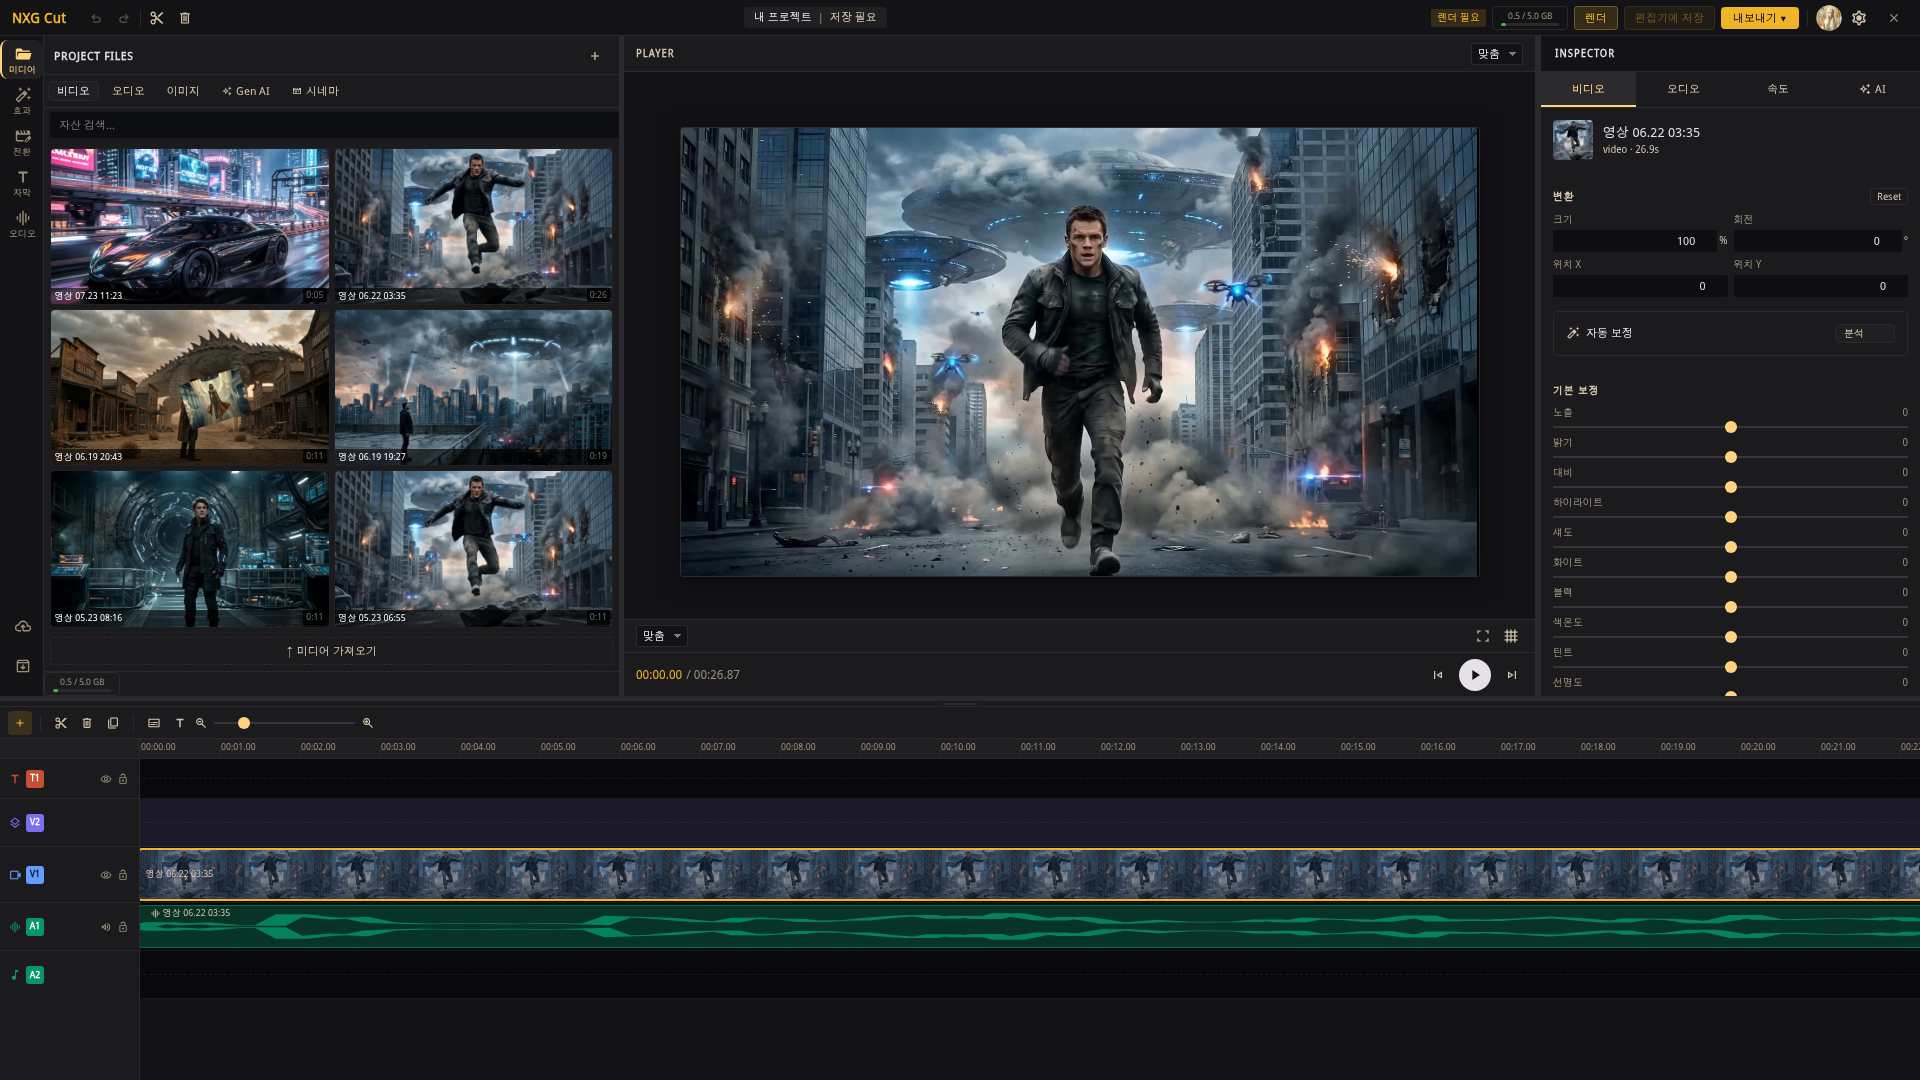Switch to the Inspector 오디오 tab
The image size is (1920, 1080).
click(x=1683, y=89)
